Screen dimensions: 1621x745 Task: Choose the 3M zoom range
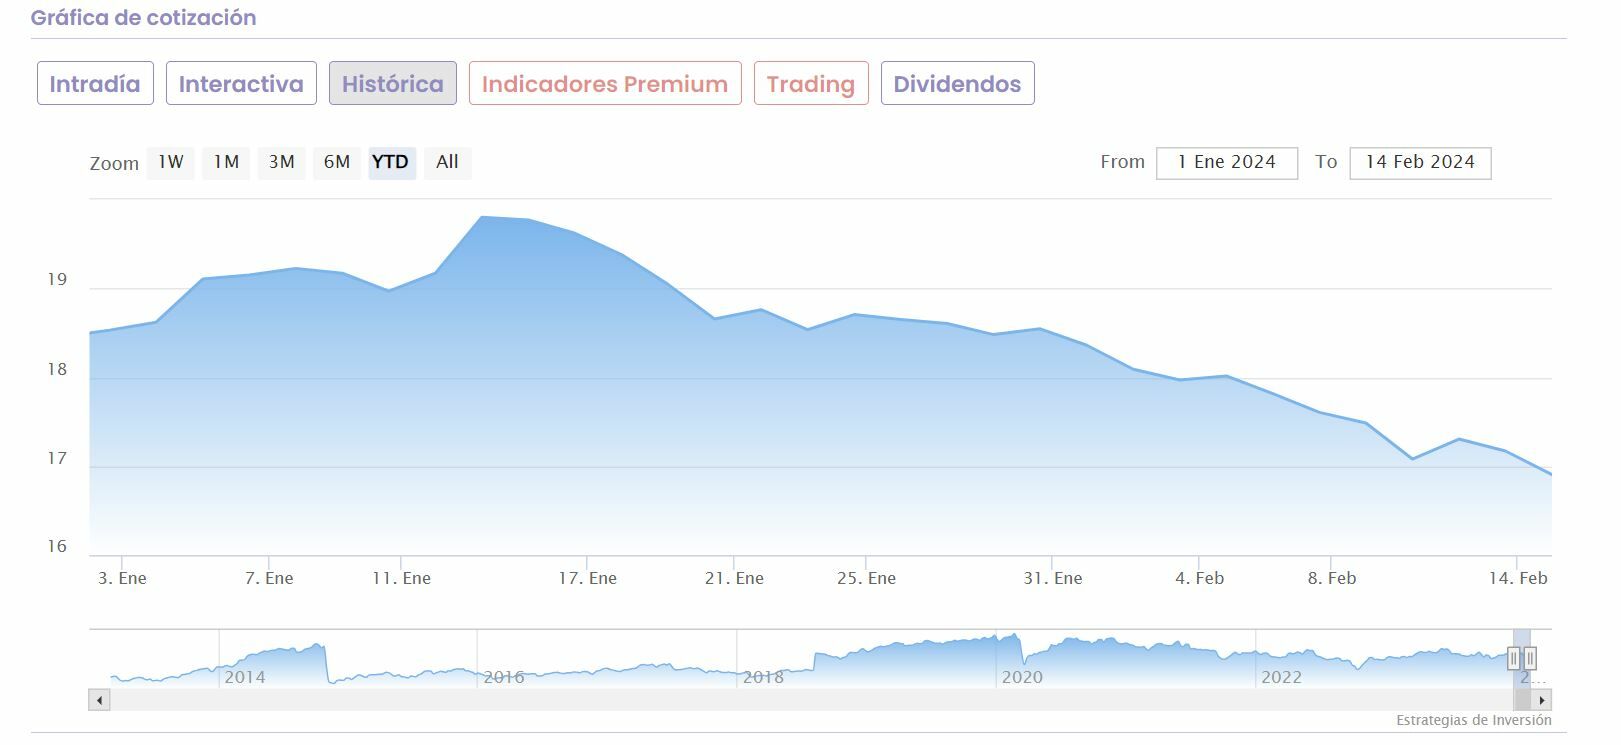pos(282,162)
